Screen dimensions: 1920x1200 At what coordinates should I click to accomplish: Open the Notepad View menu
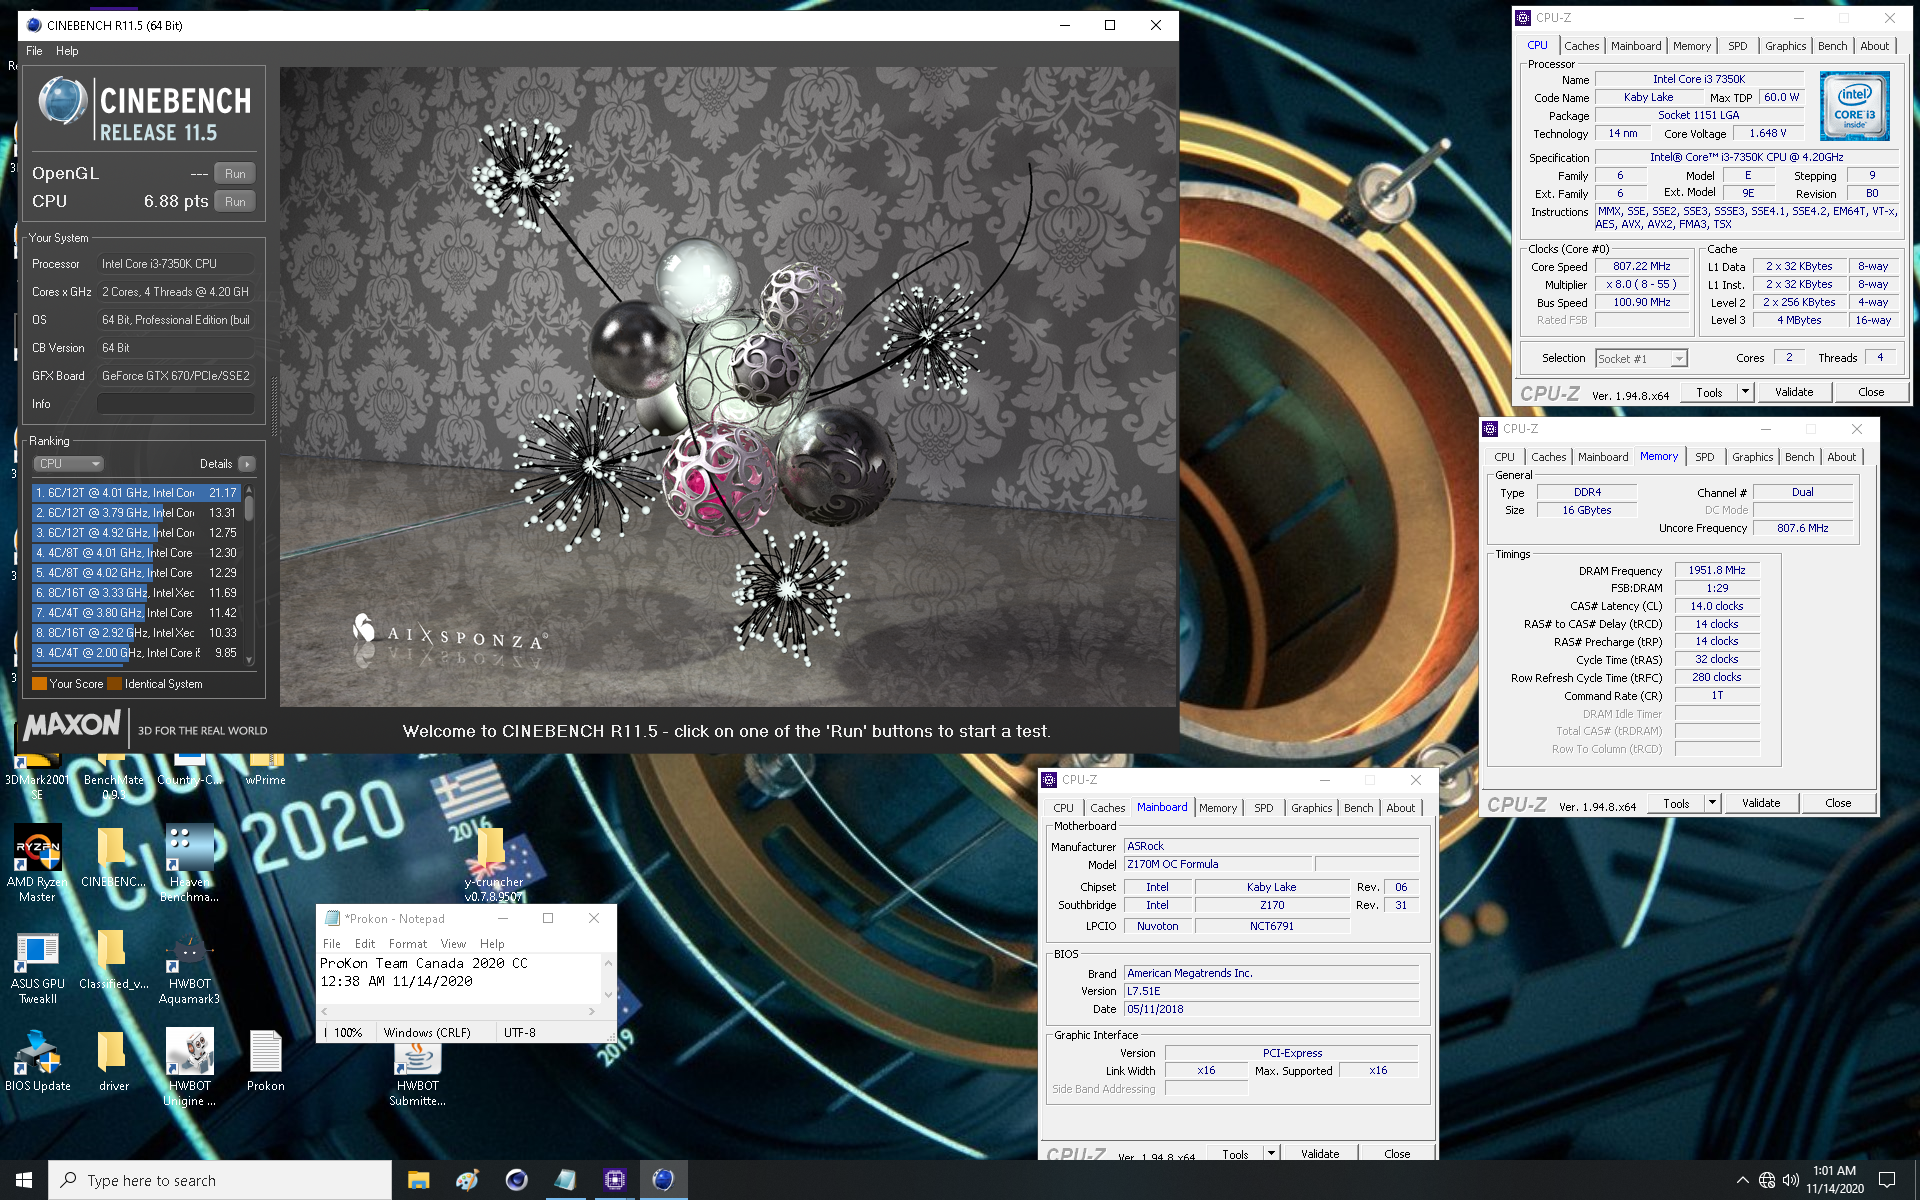(453, 944)
